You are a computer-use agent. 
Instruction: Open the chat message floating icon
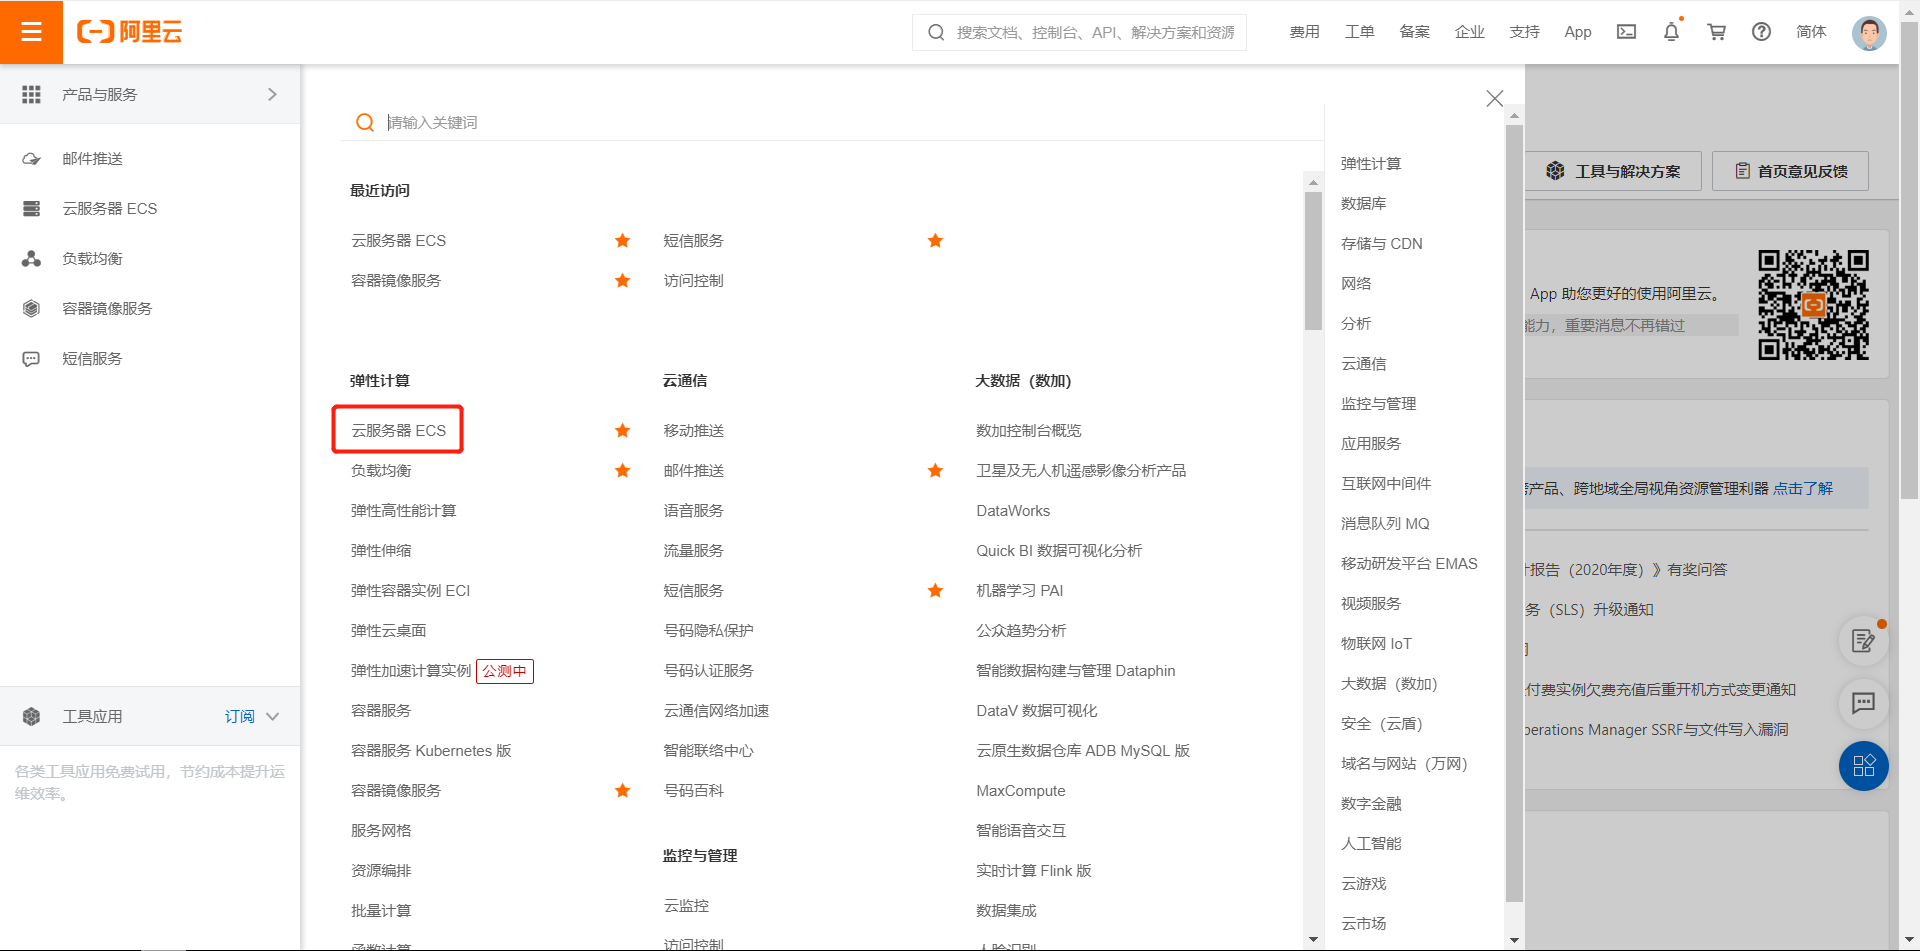click(1864, 703)
